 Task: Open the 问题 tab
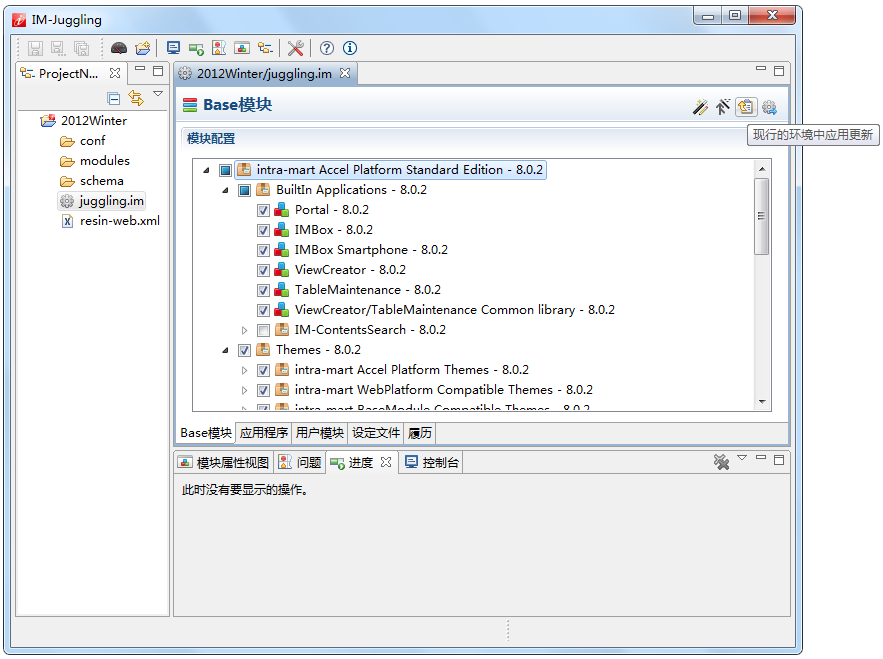tap(300, 462)
